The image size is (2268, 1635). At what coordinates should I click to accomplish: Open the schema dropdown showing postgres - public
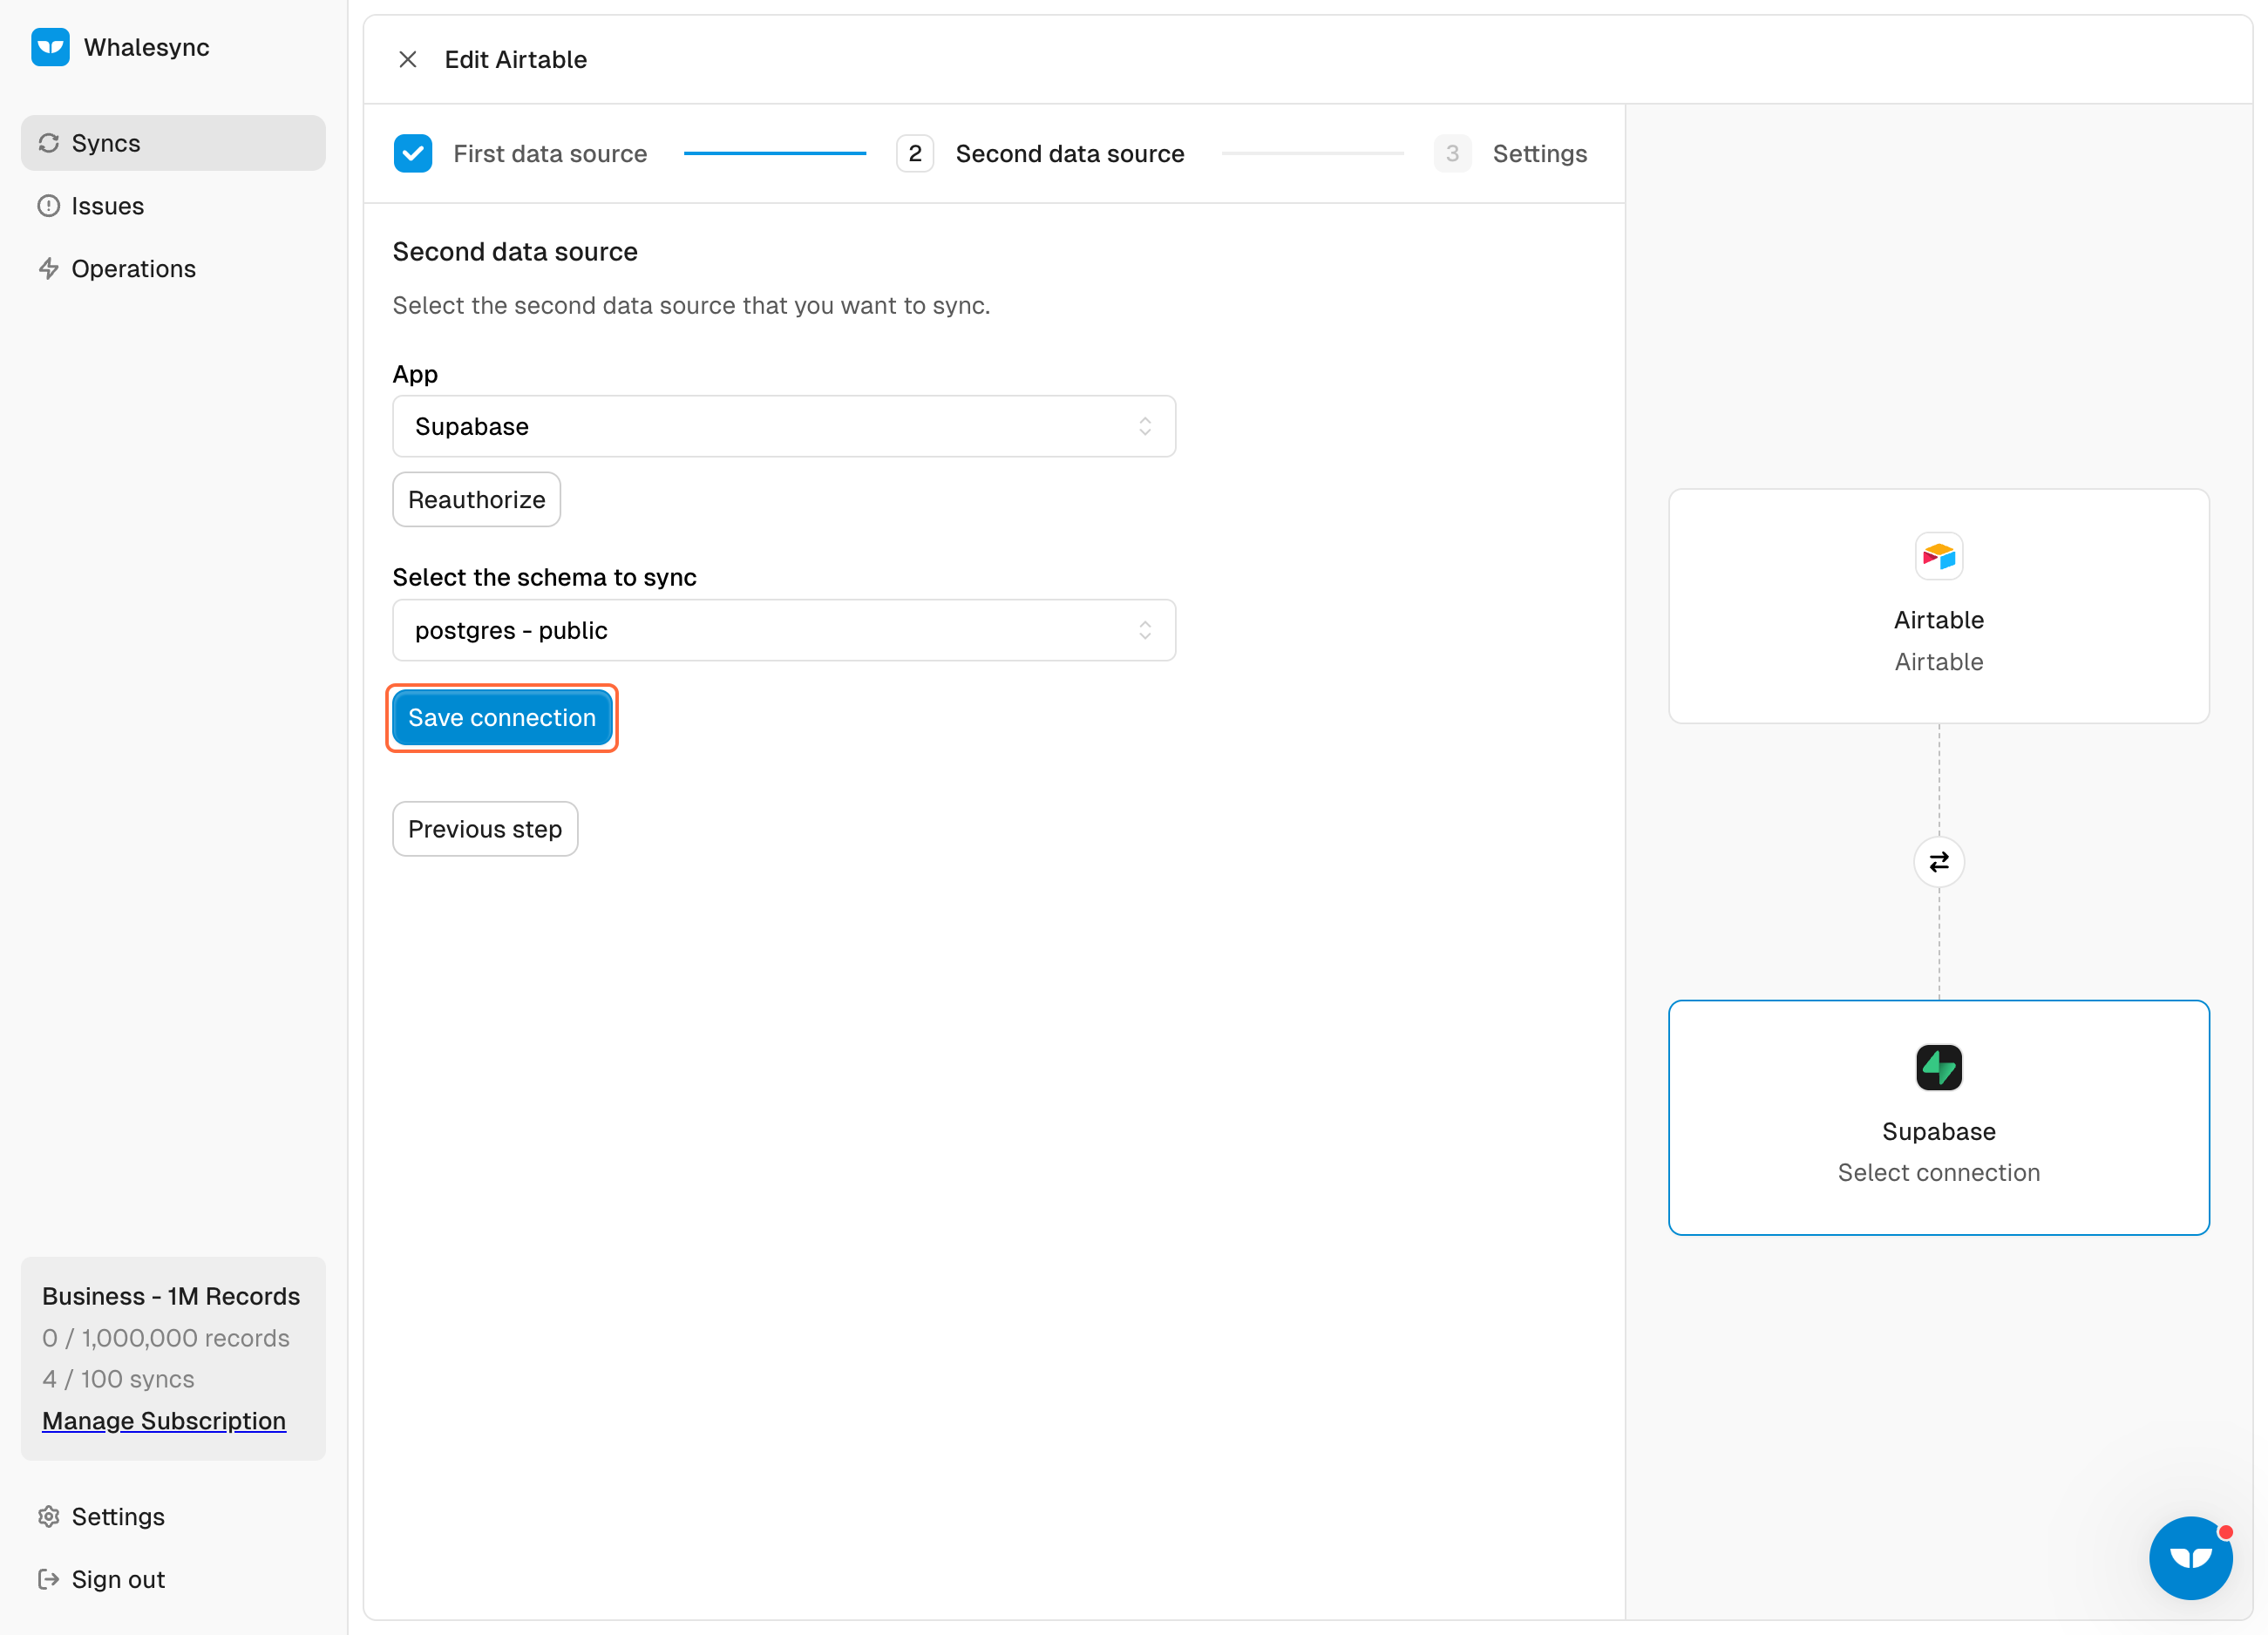coord(784,631)
